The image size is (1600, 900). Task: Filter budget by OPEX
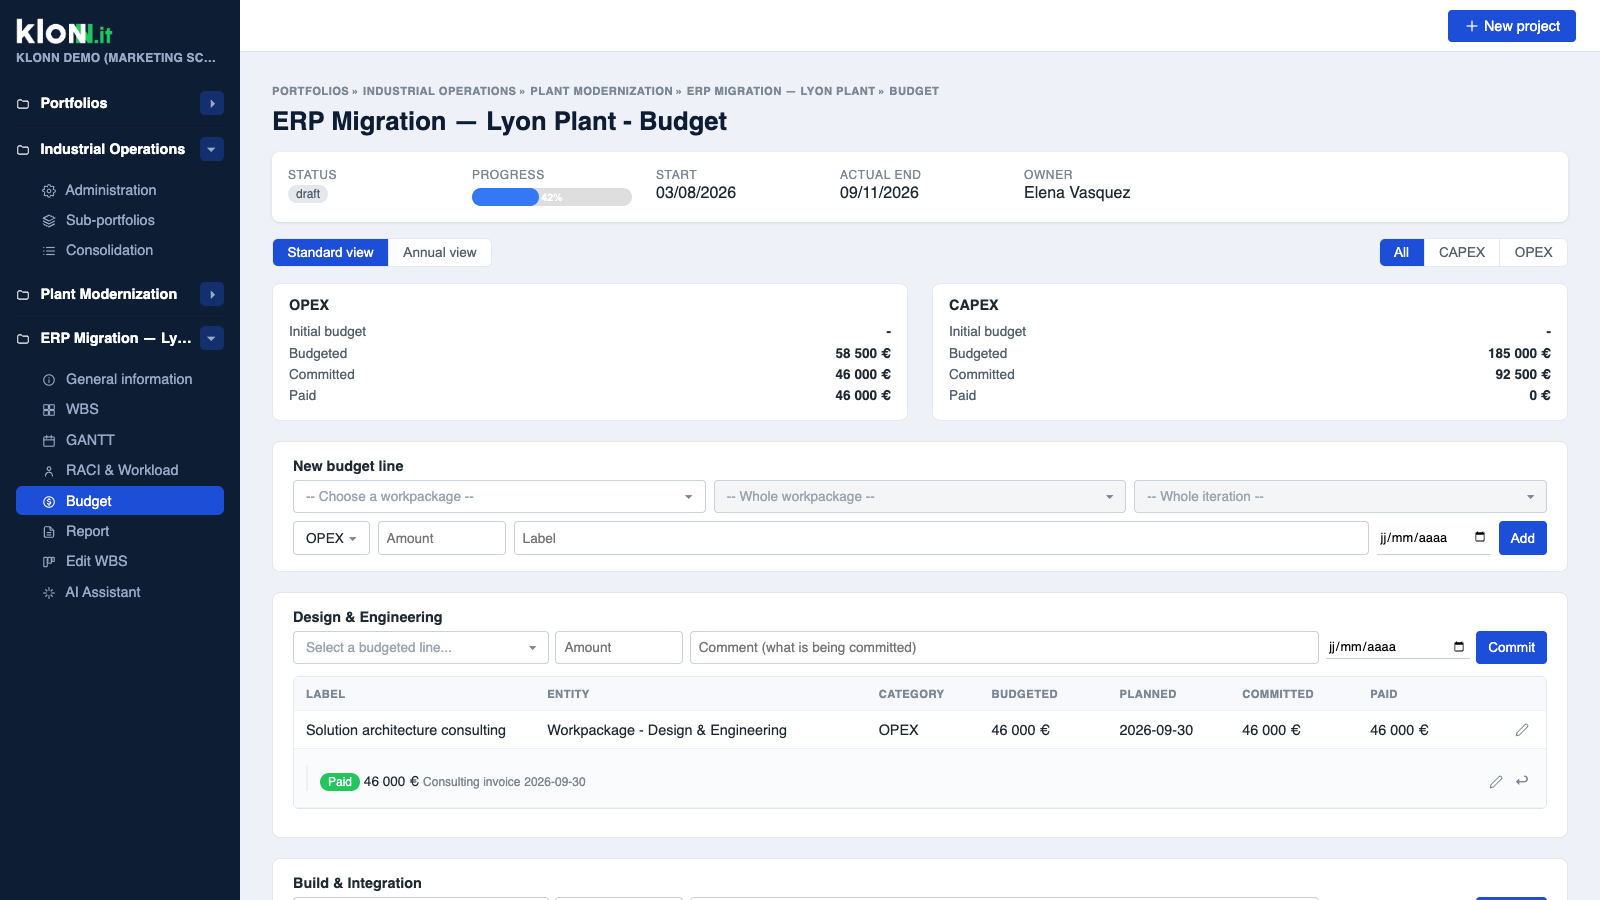point(1533,253)
